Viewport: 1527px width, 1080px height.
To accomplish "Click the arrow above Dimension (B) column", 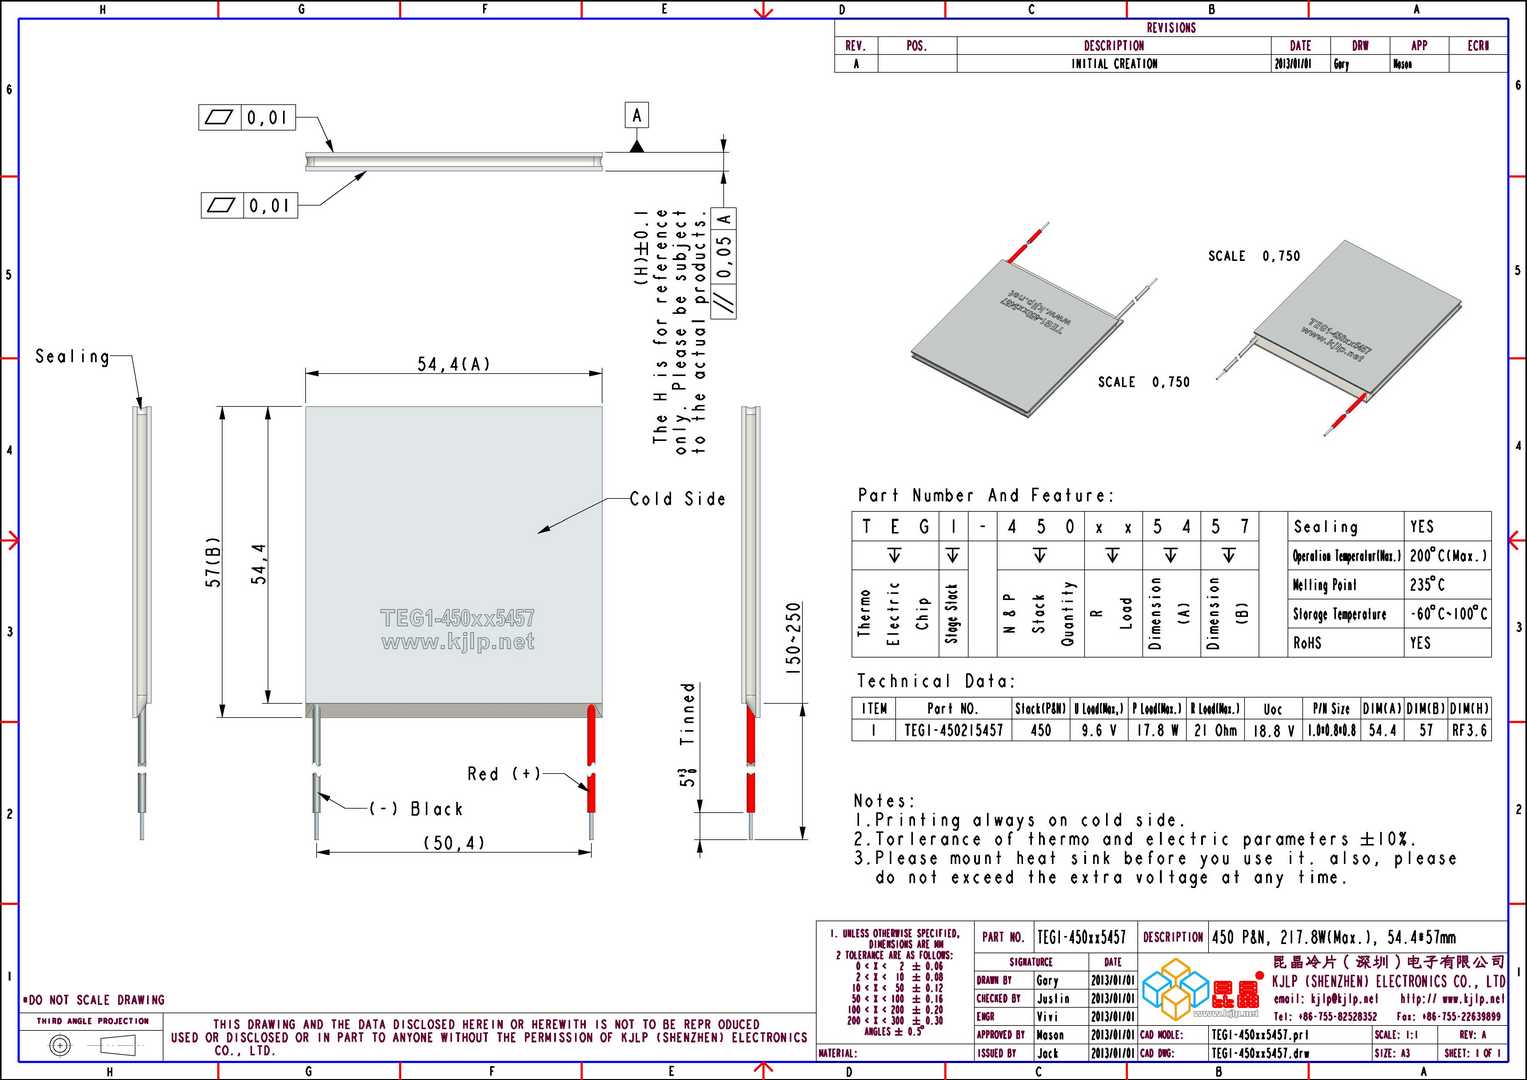I will point(1228,554).
